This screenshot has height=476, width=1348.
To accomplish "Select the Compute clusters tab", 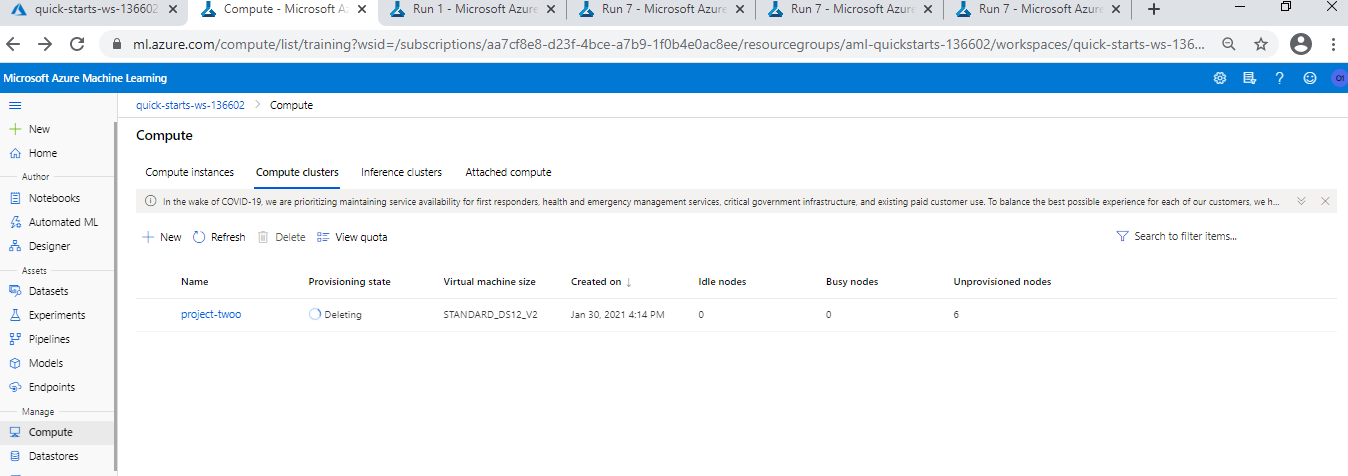I will (x=297, y=172).
